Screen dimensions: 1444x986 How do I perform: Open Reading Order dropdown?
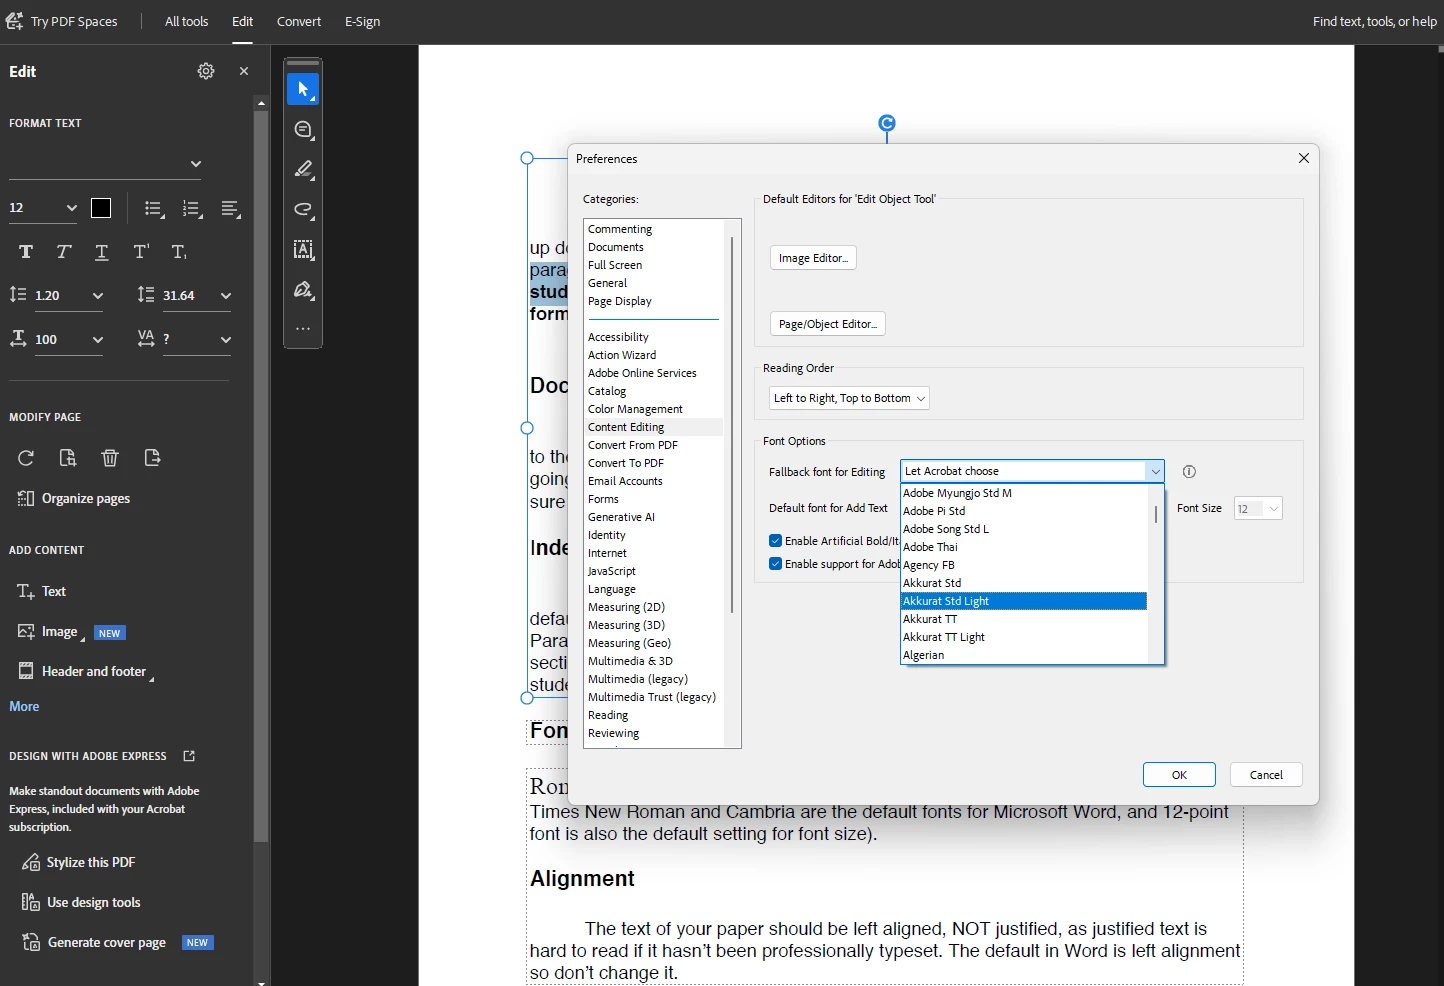point(849,398)
